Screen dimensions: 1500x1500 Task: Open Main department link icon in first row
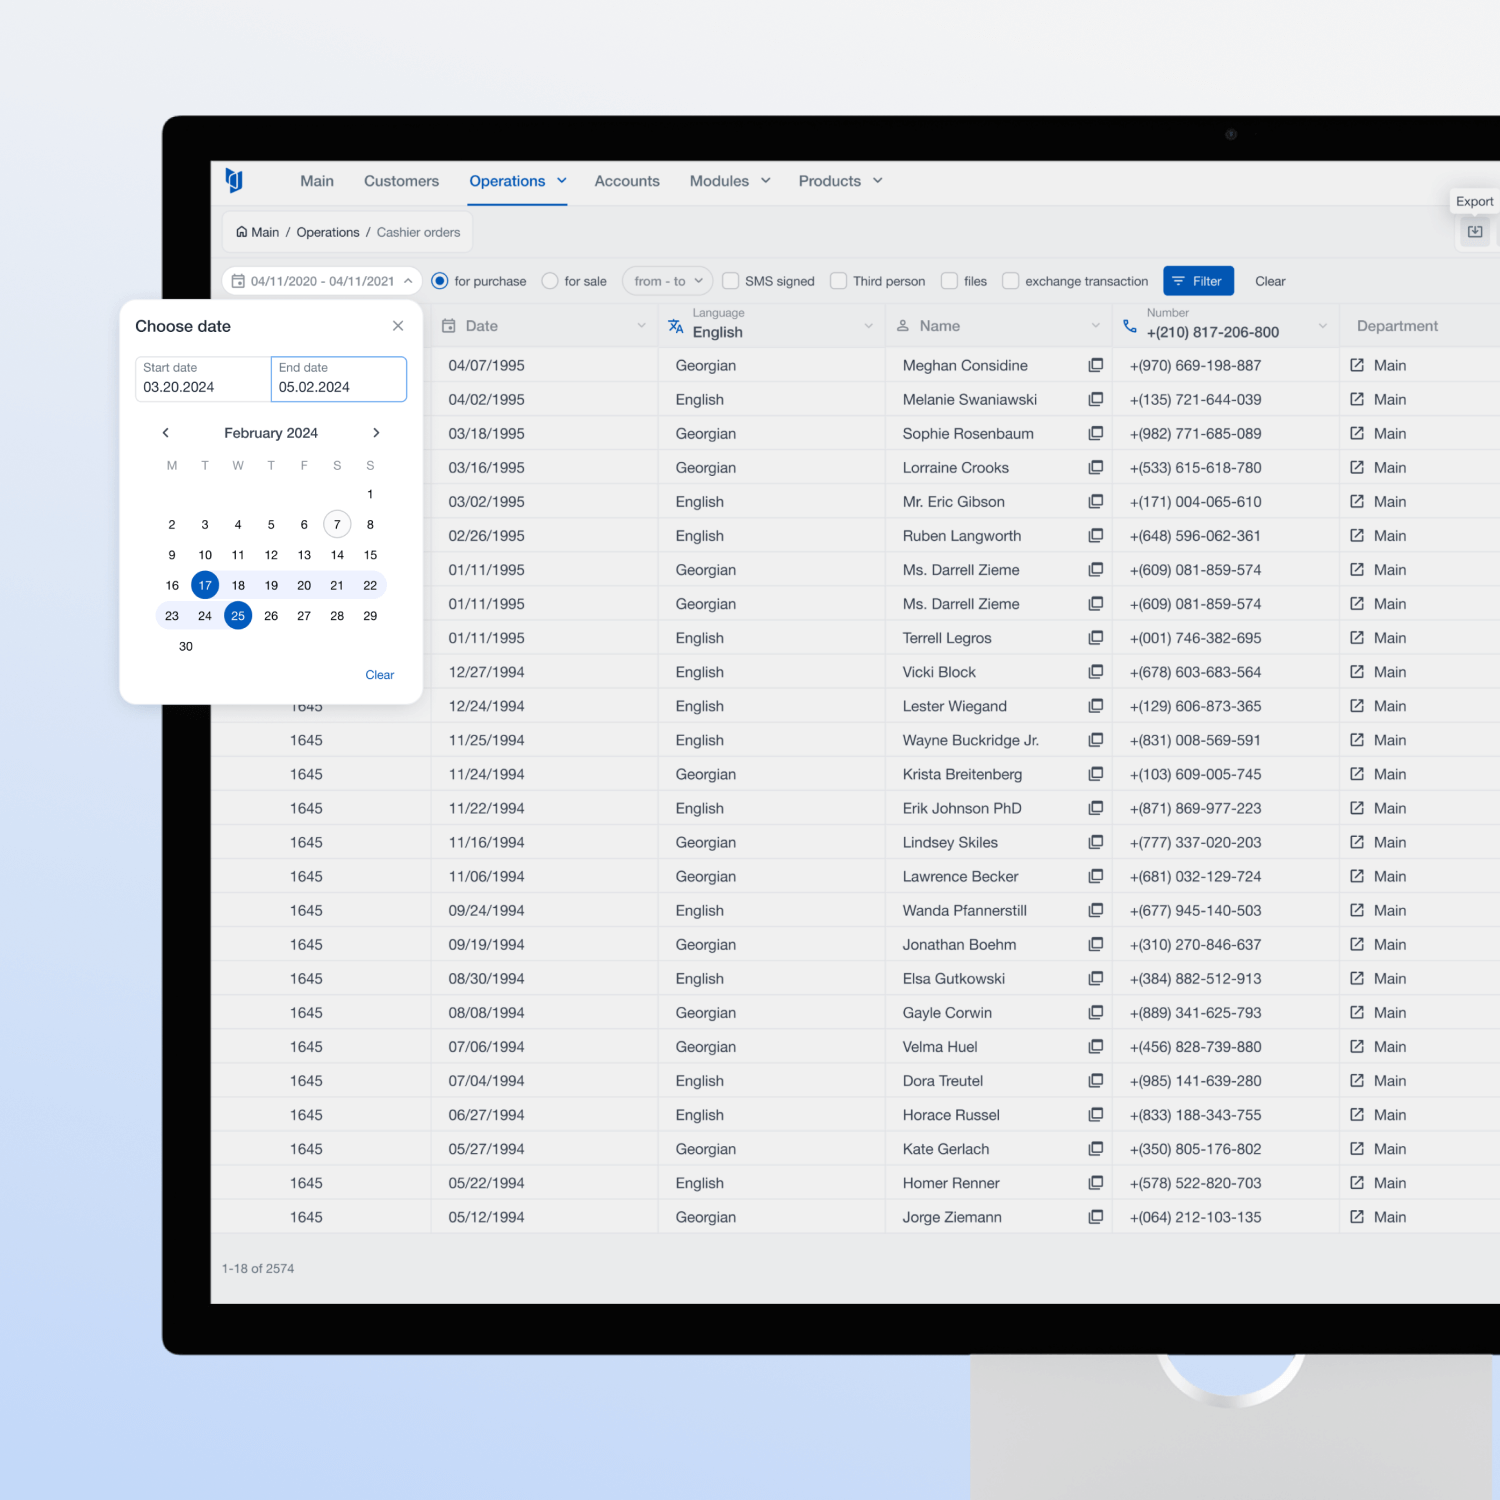[1357, 366]
